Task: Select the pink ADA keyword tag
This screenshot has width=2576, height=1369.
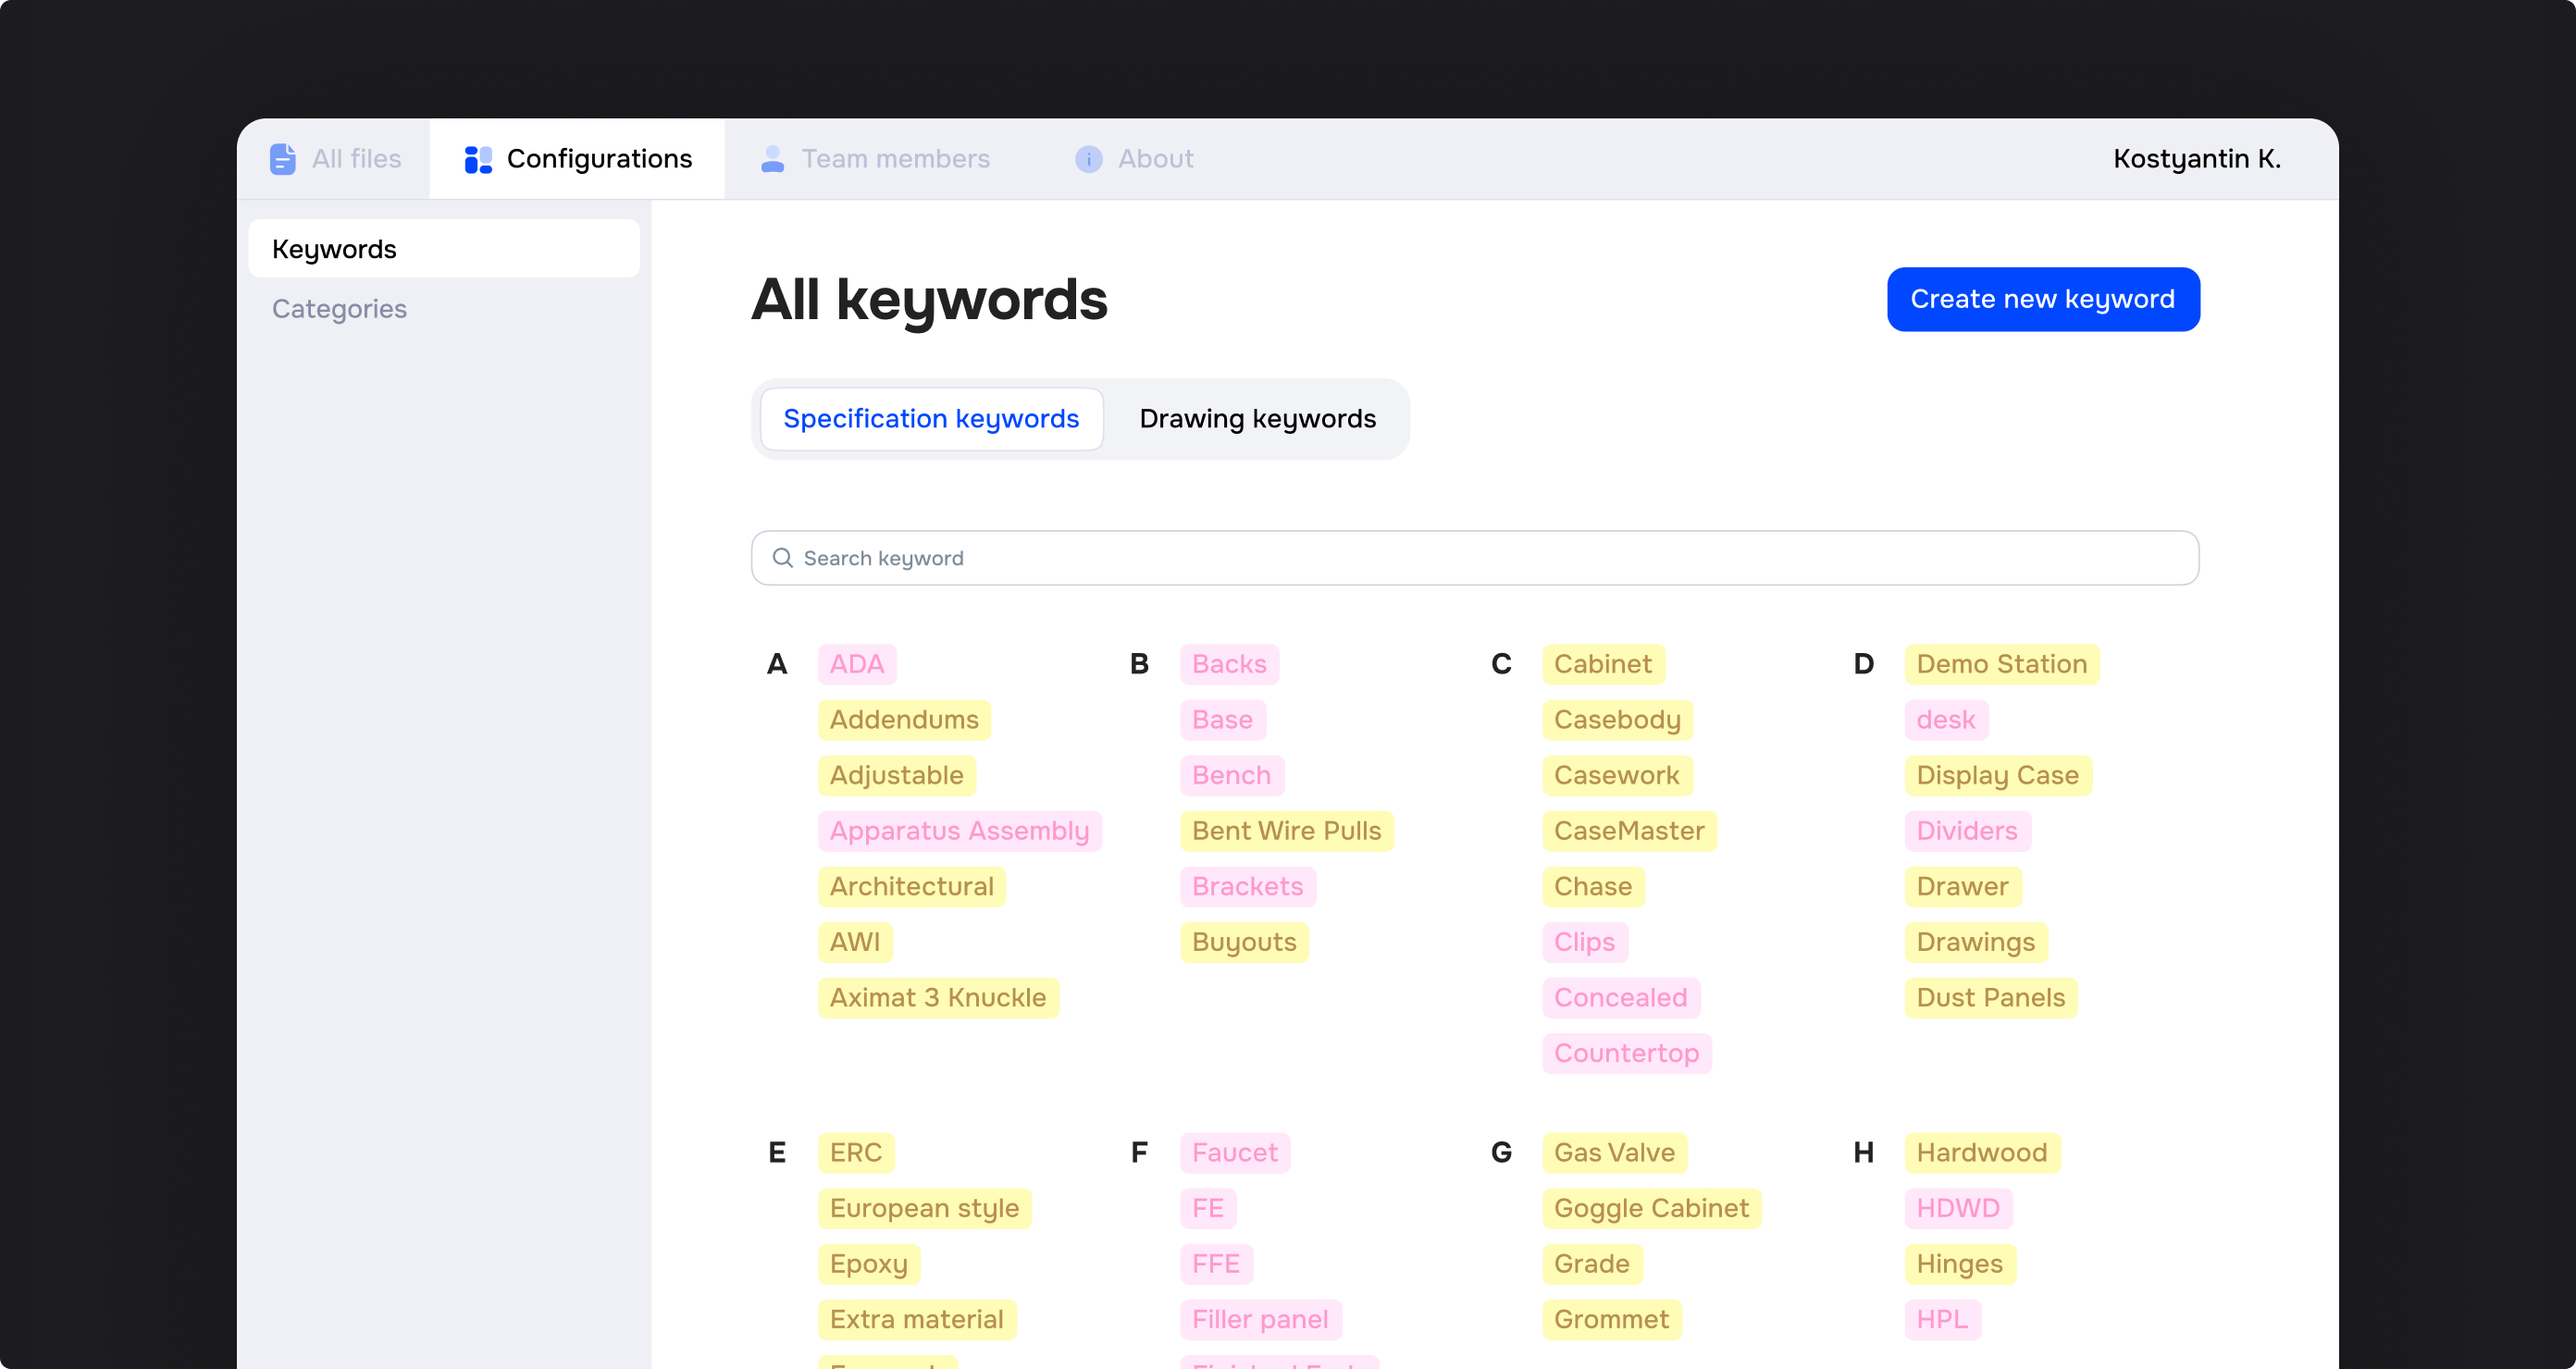Action: pyautogui.click(x=856, y=664)
